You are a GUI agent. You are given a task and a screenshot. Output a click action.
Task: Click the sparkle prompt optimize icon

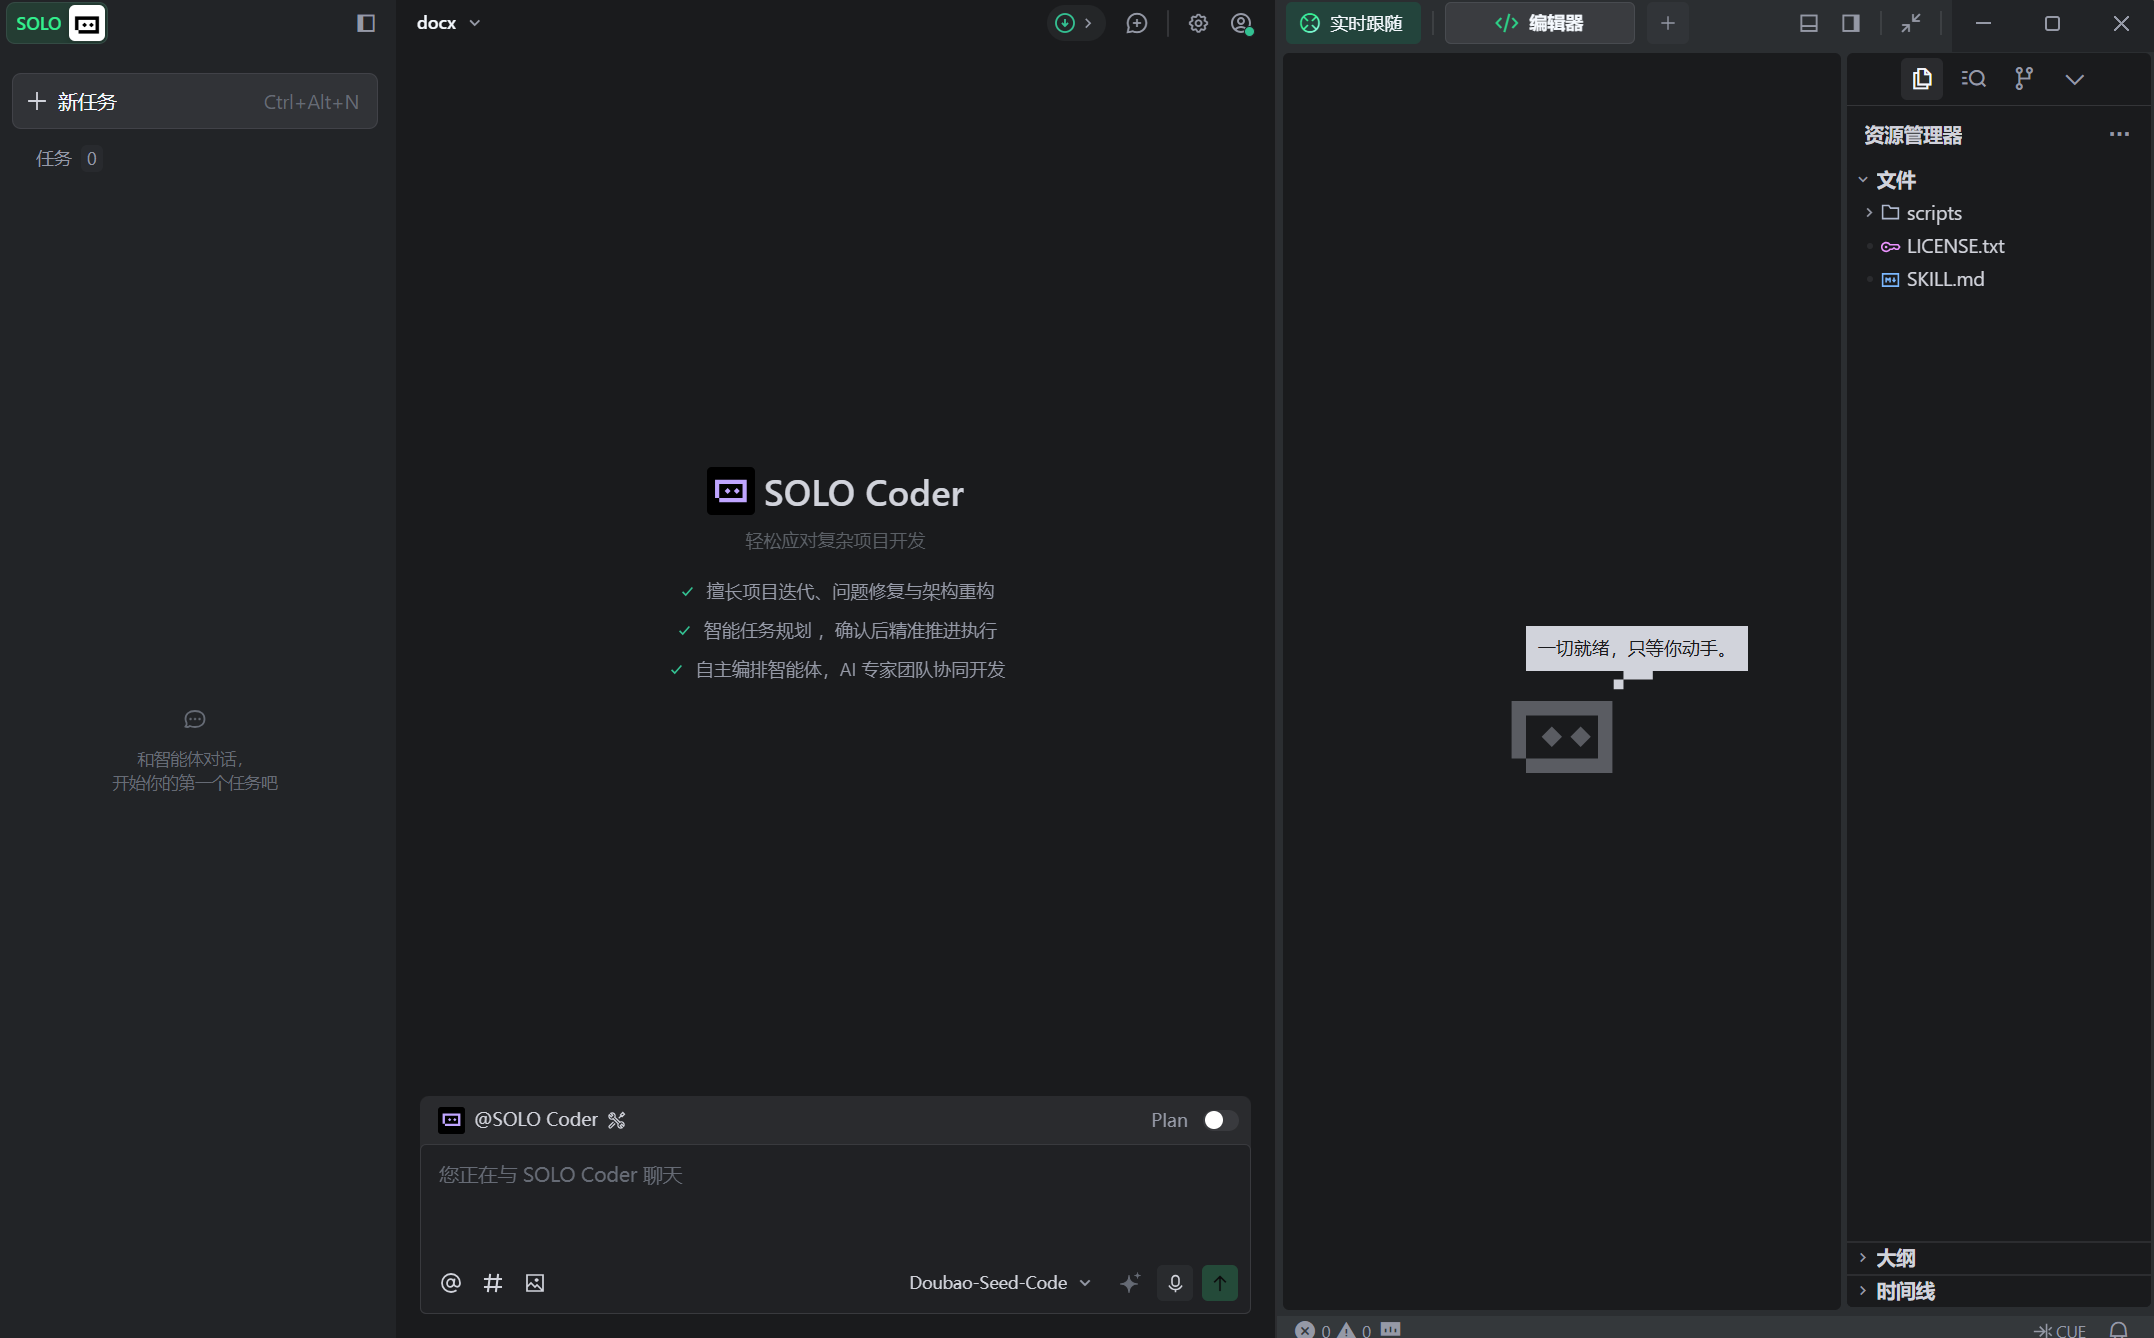(1130, 1283)
